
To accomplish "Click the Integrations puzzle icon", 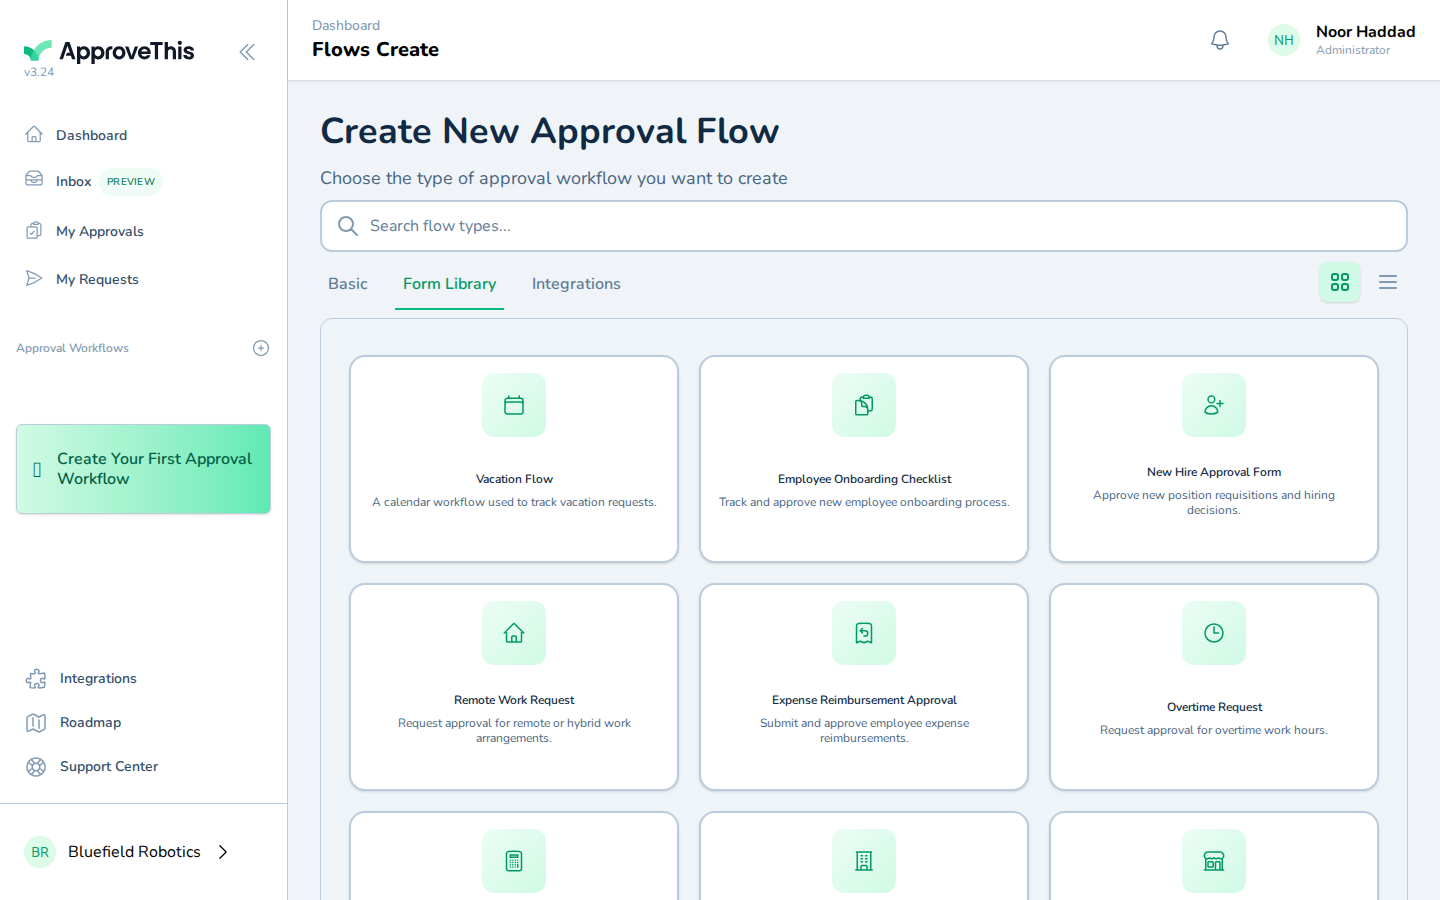I will 36,679.
